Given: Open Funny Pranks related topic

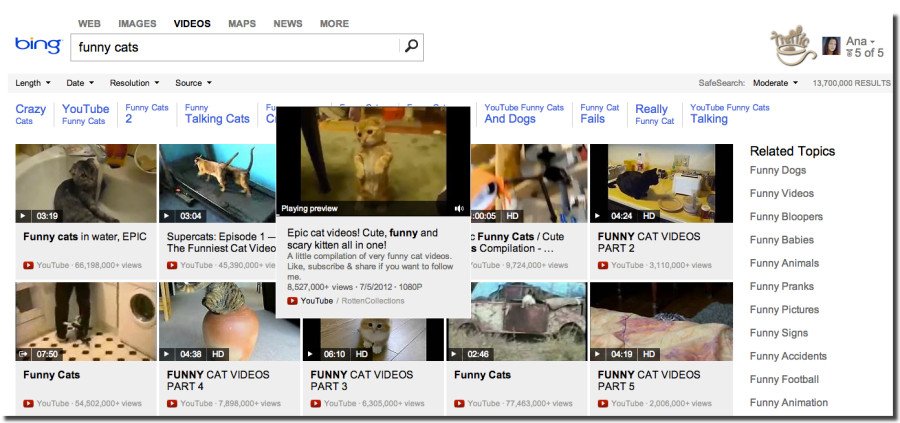Looking at the screenshot, I should 782,286.
